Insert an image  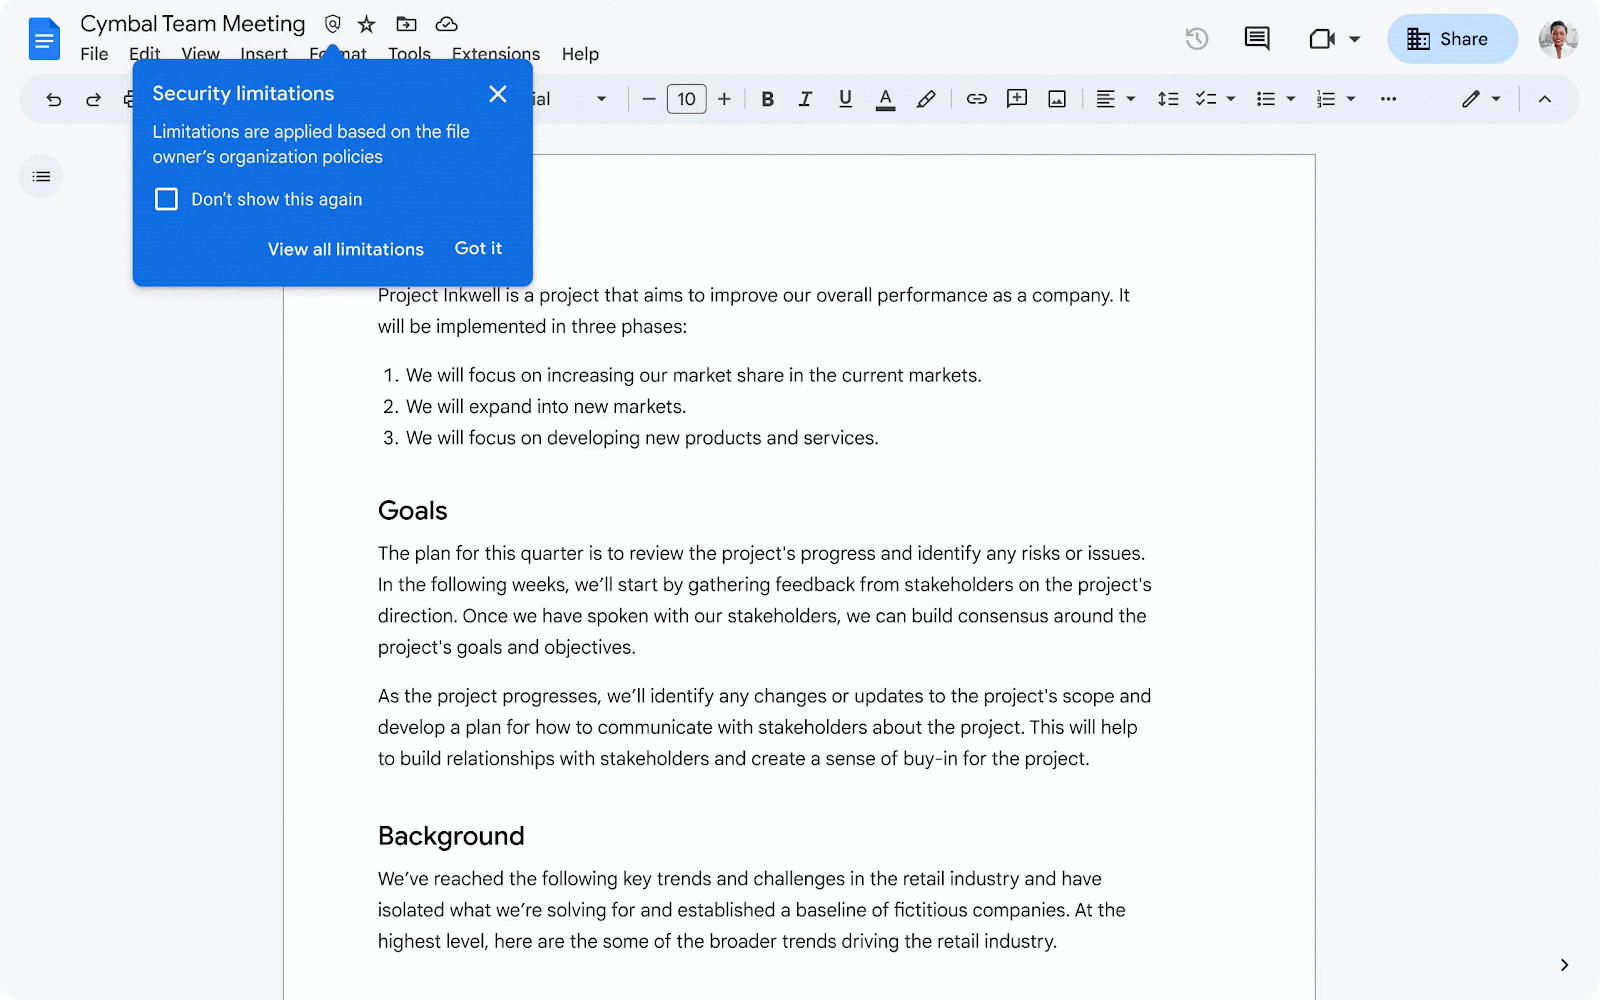click(x=1056, y=98)
